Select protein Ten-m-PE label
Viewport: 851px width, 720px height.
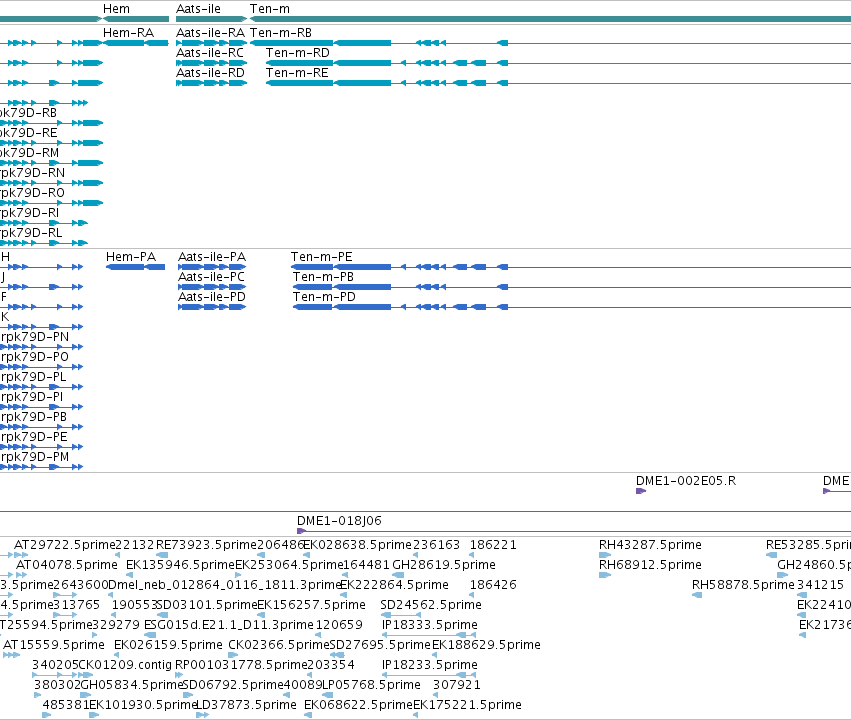point(321,257)
